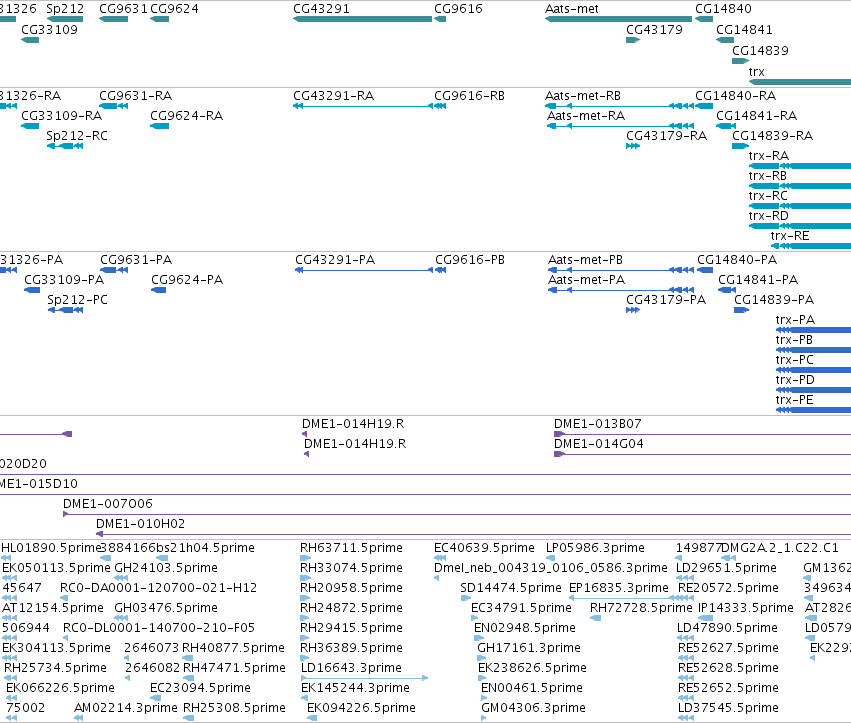Select the CG43291-PA protein label
Screen dimensions: 851x723
335,260
